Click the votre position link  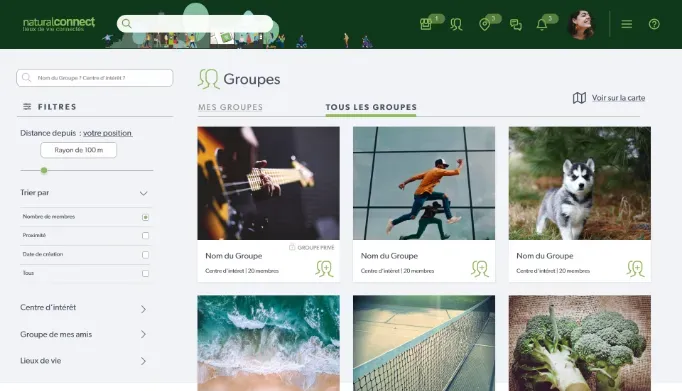click(x=107, y=133)
